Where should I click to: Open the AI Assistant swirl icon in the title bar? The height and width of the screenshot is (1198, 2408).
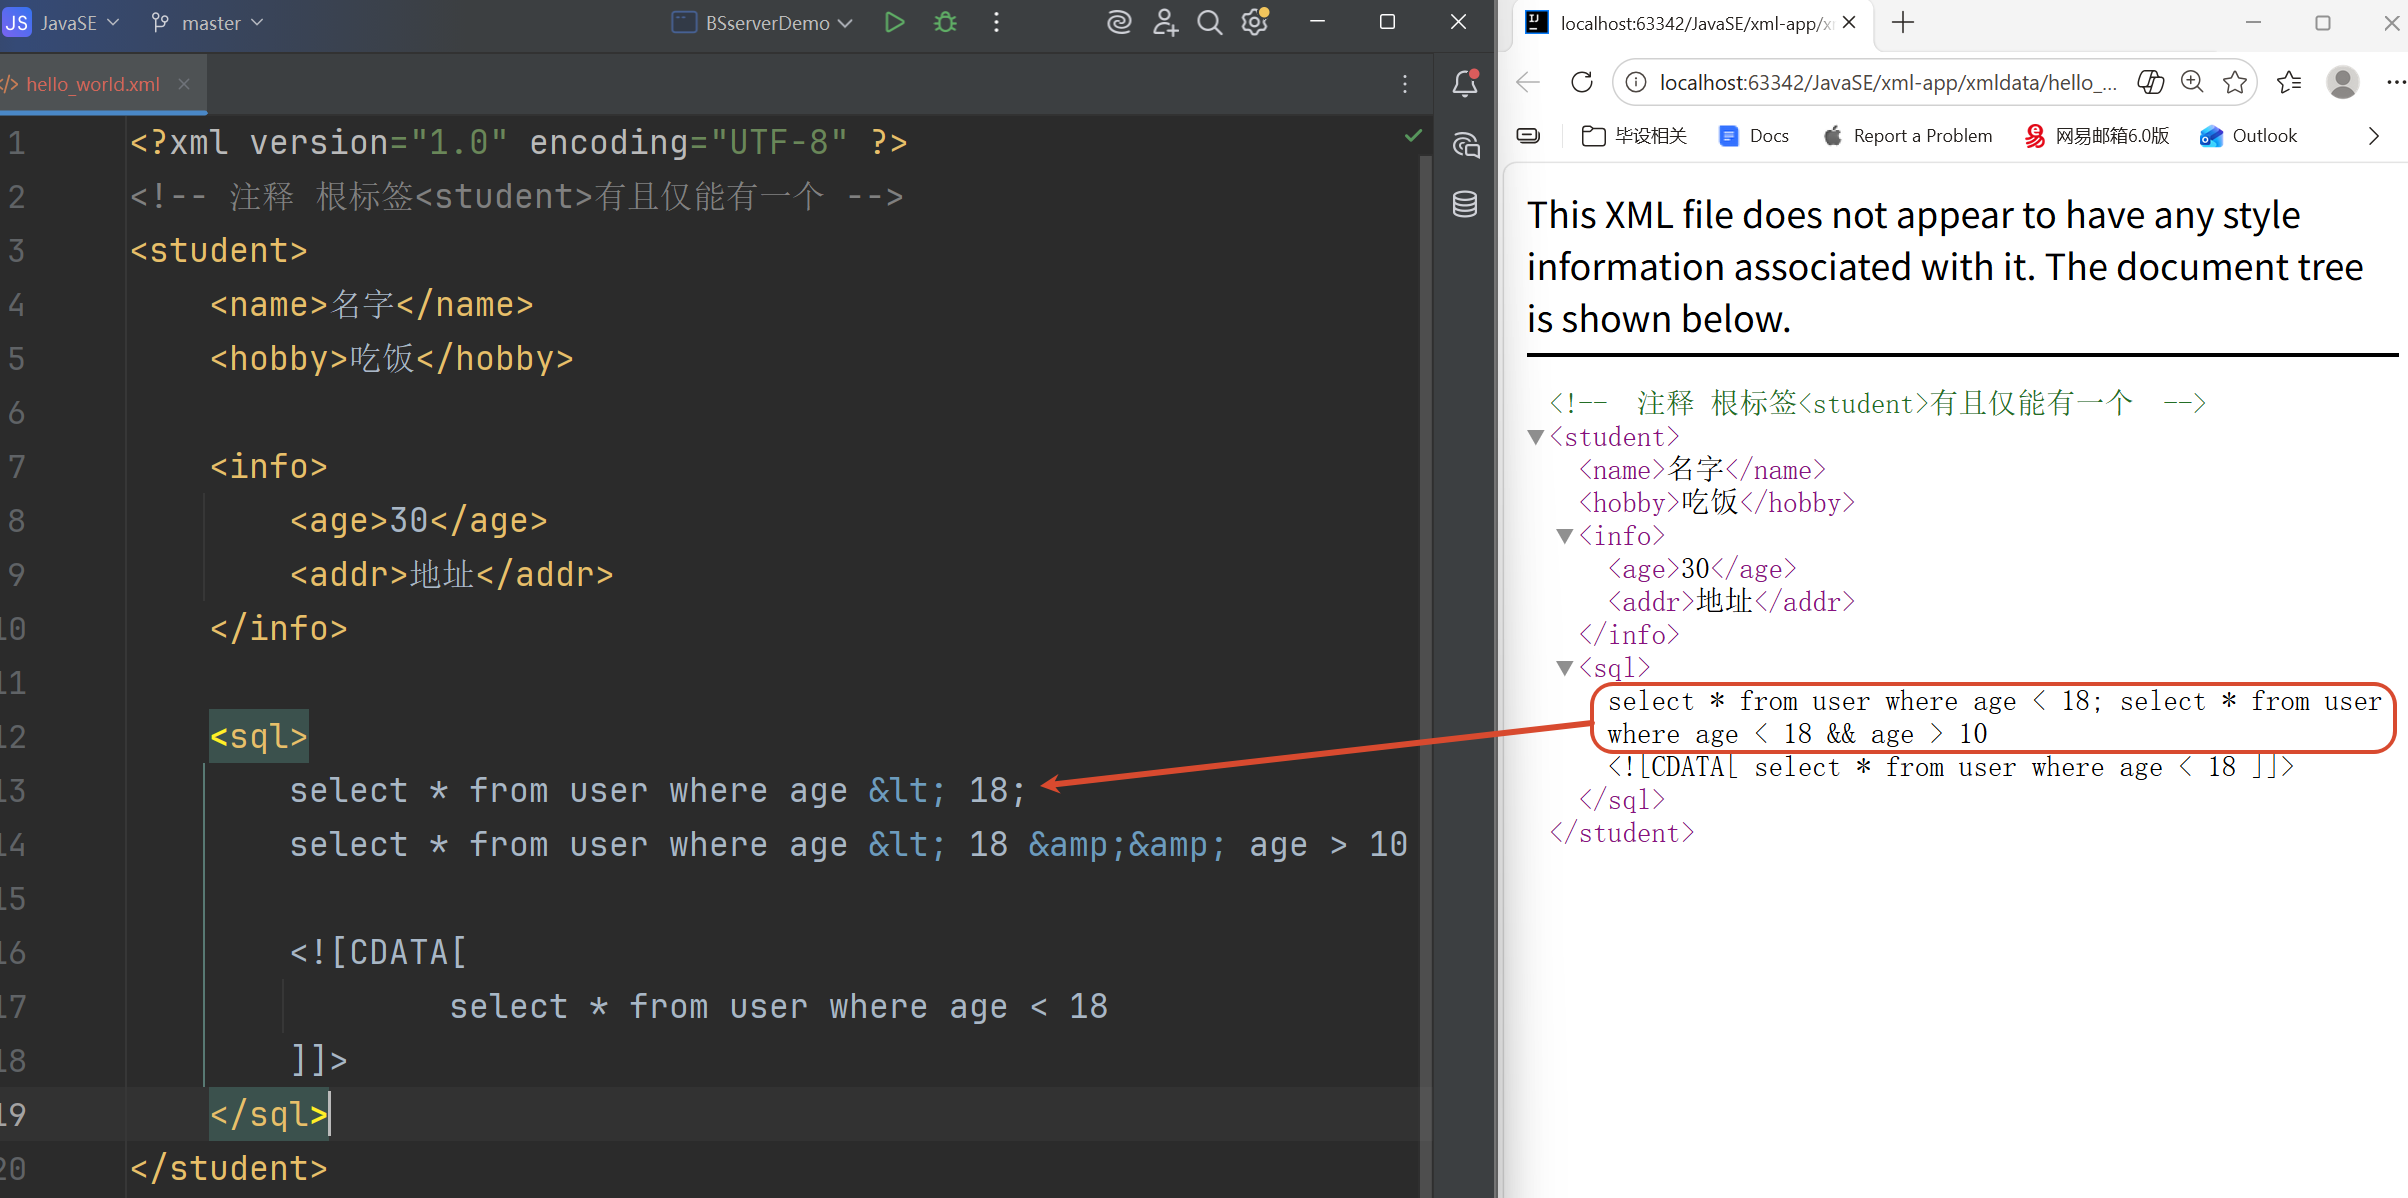(1119, 22)
